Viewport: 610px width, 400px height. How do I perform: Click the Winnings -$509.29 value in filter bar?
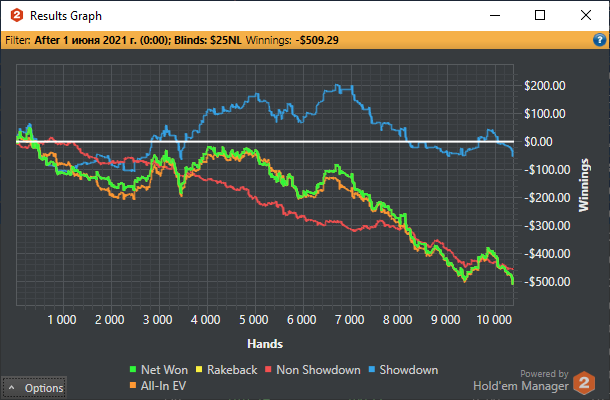coord(317,40)
